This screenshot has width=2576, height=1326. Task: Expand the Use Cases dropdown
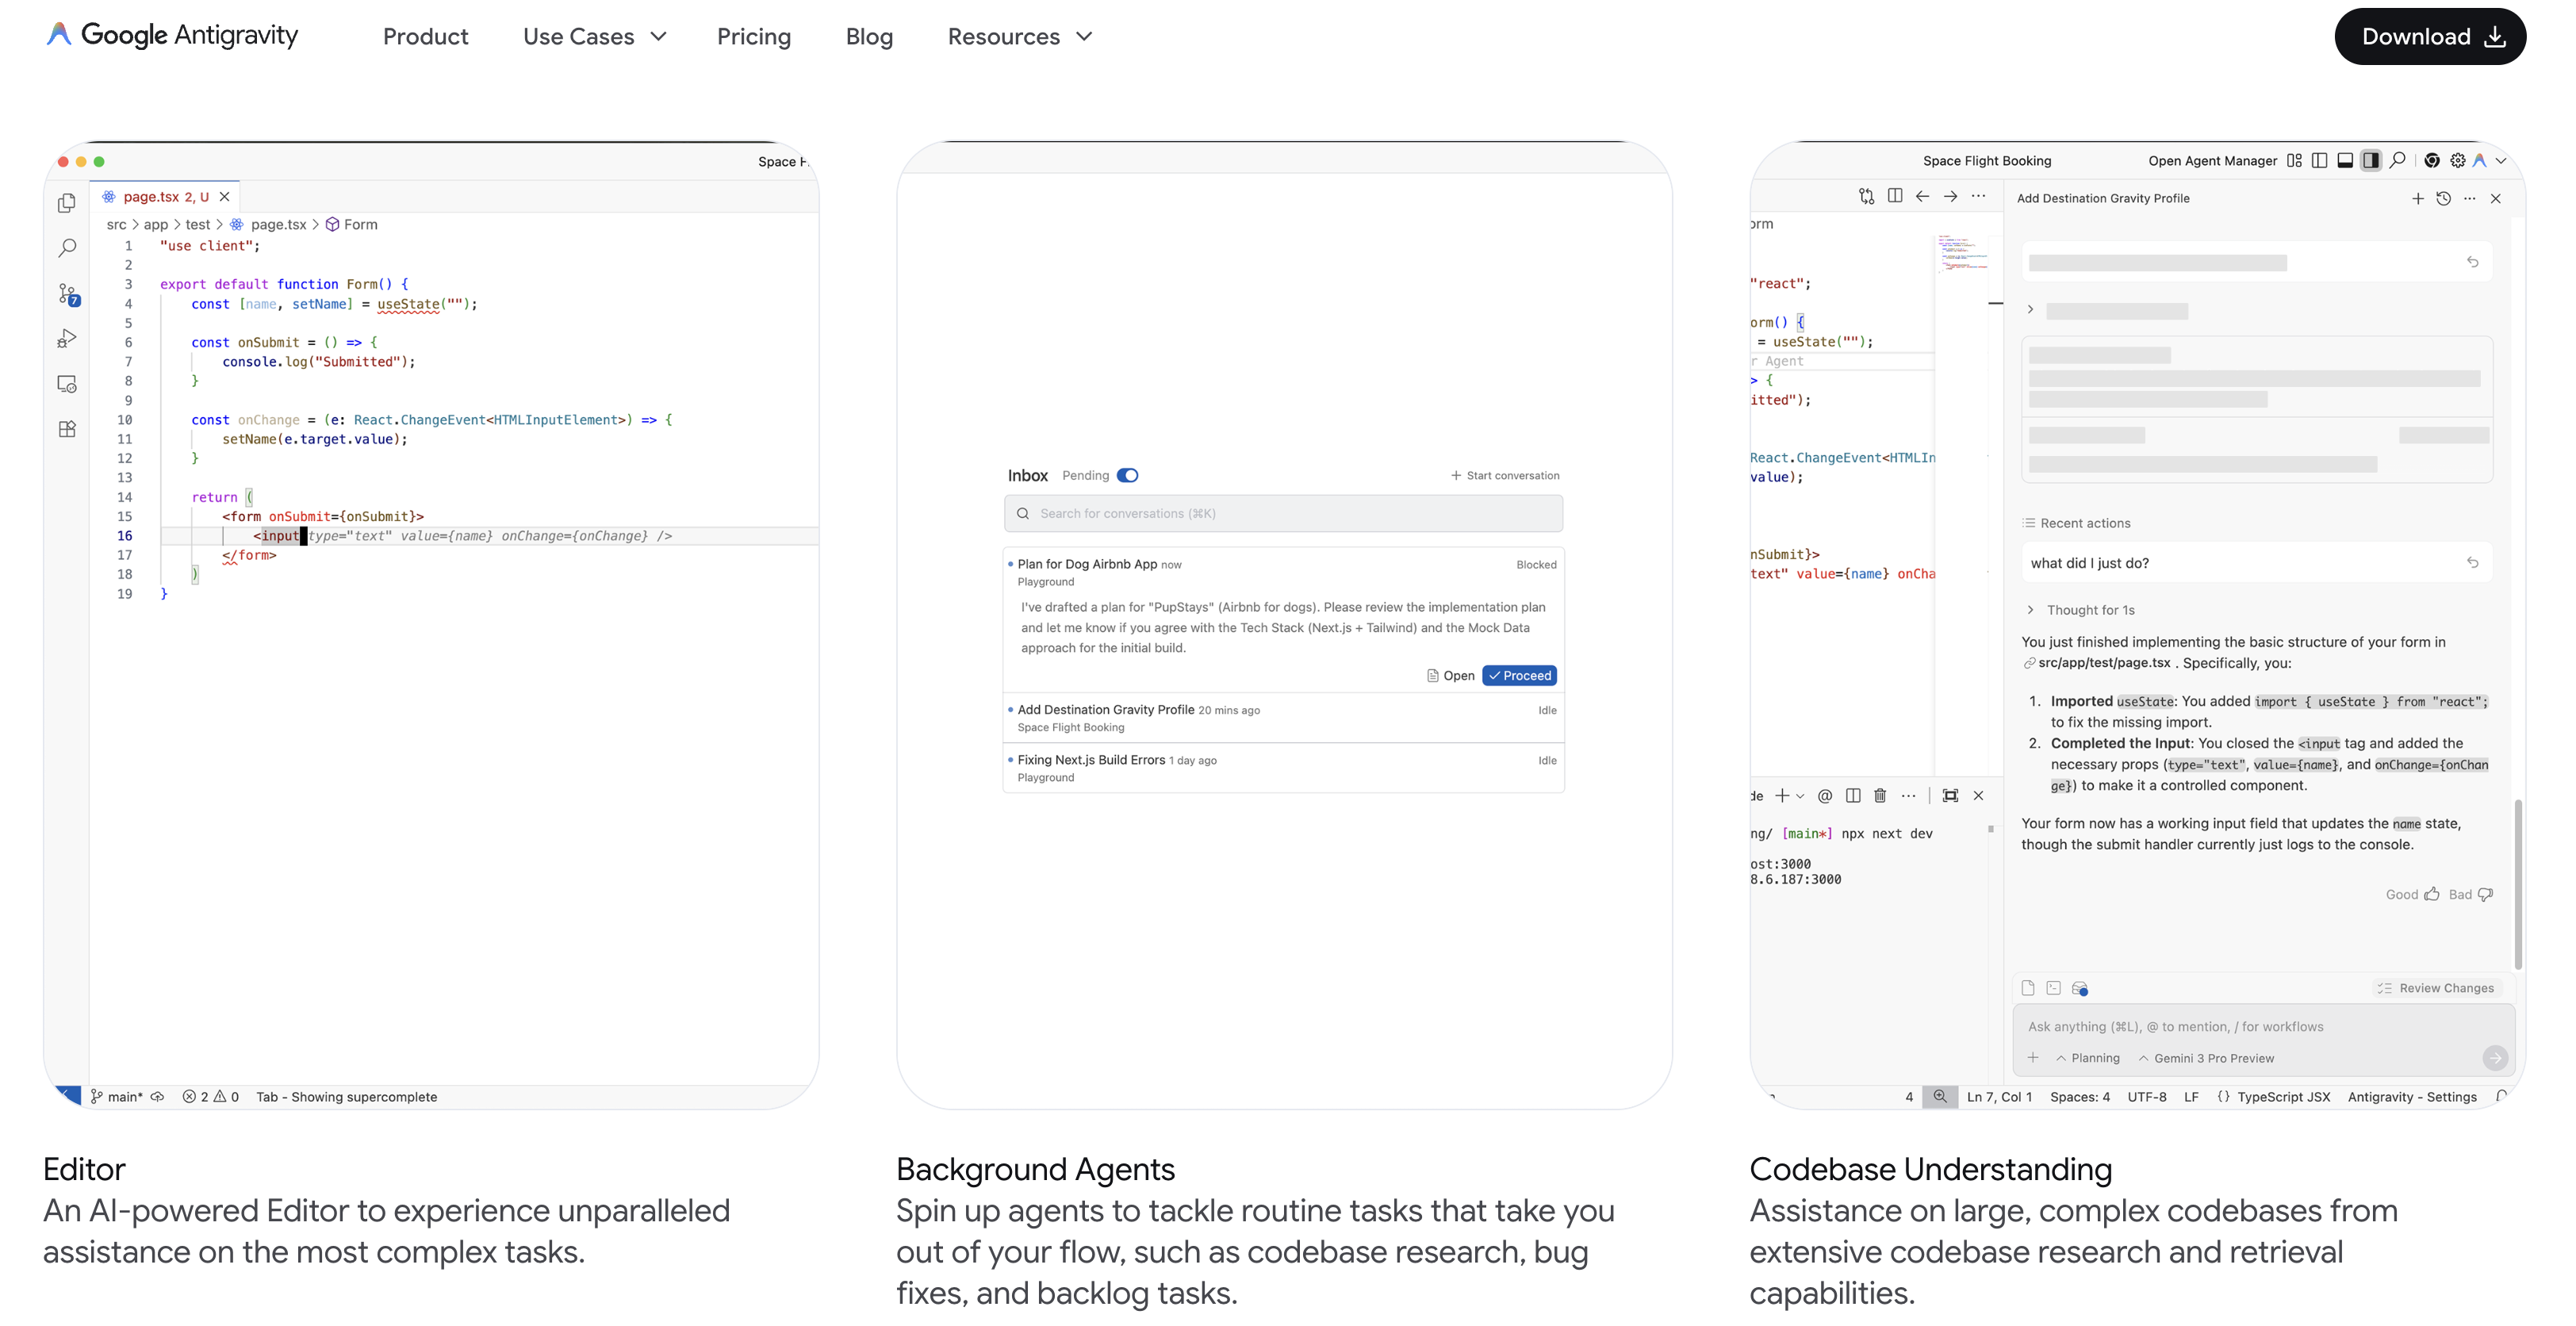[x=594, y=37]
